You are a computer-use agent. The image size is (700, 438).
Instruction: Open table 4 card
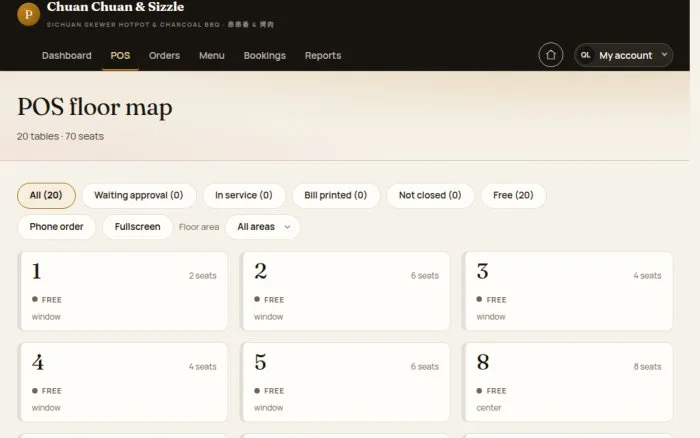tap(123, 382)
